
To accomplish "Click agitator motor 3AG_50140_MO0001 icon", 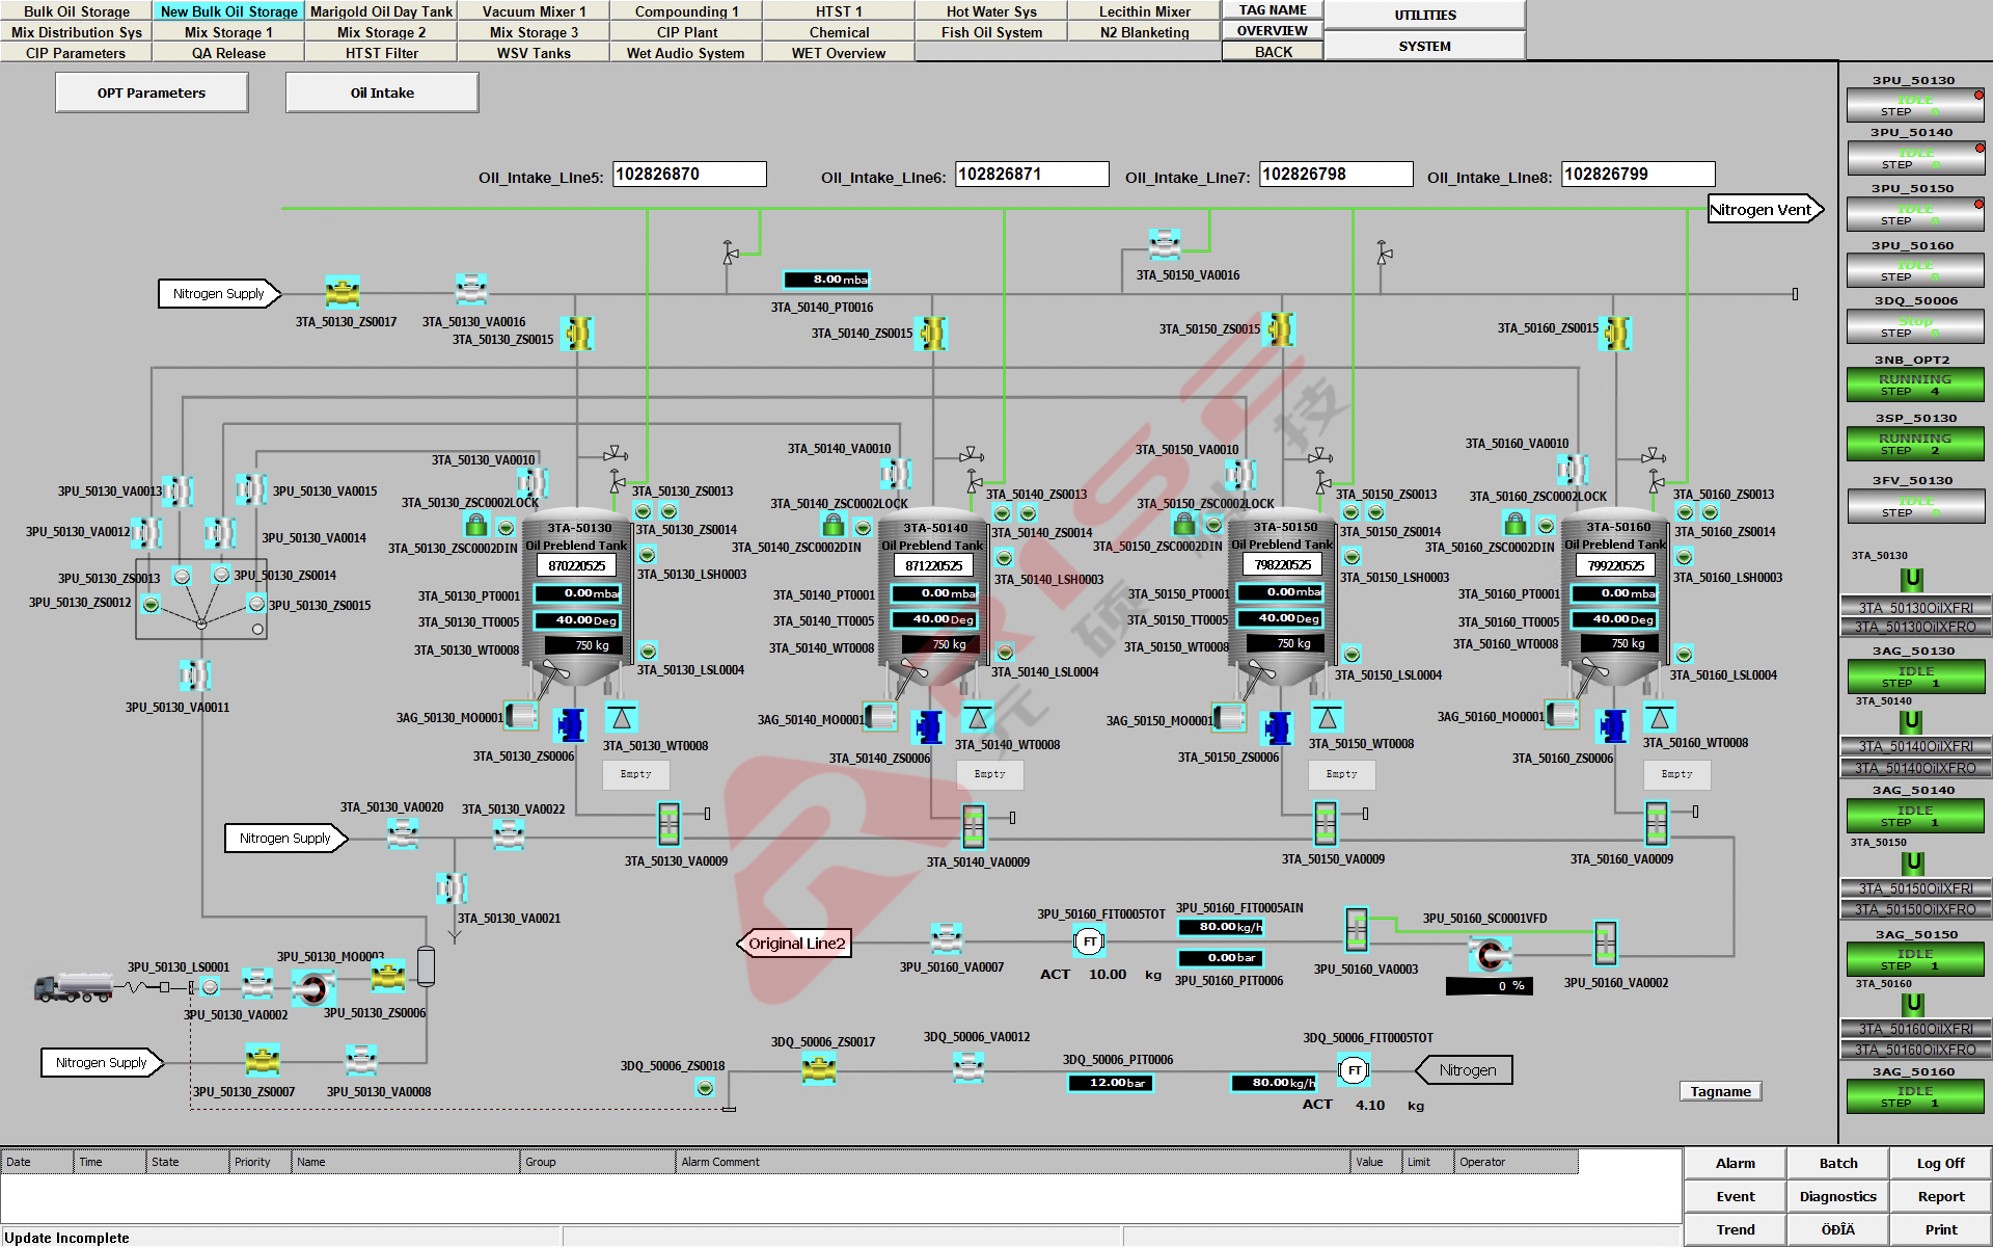I will pos(880,717).
